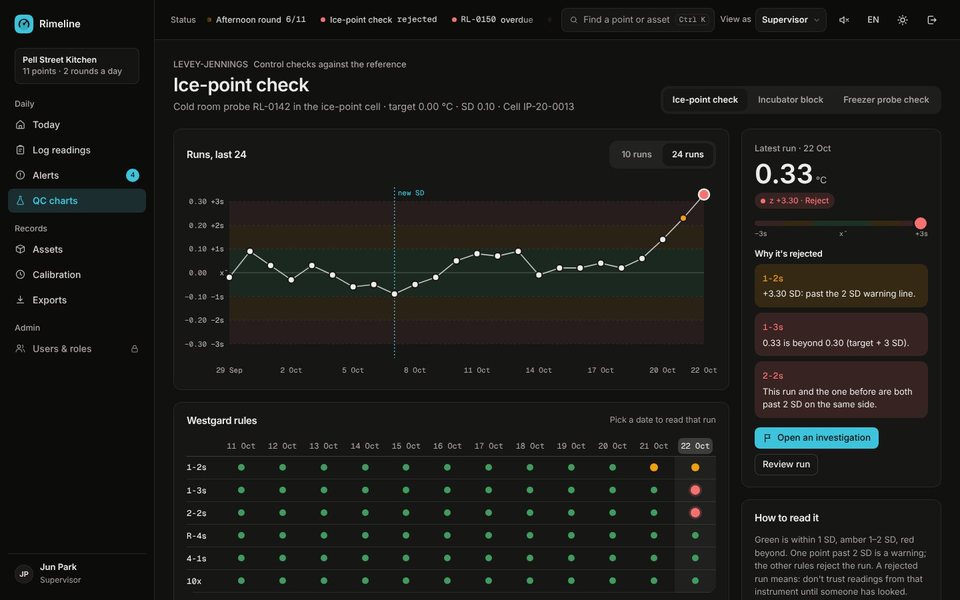Click the red 2-2s dot for 22 Oct
The image size is (960, 600).
695,512
